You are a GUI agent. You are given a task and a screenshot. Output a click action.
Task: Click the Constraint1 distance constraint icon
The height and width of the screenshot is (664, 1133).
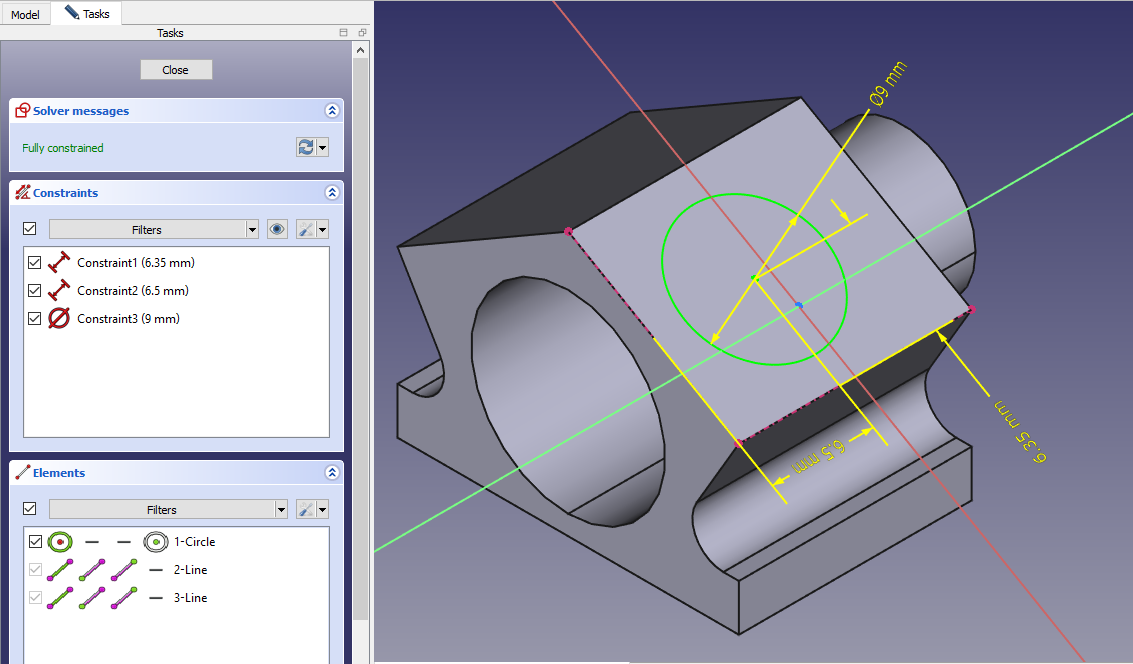59,263
